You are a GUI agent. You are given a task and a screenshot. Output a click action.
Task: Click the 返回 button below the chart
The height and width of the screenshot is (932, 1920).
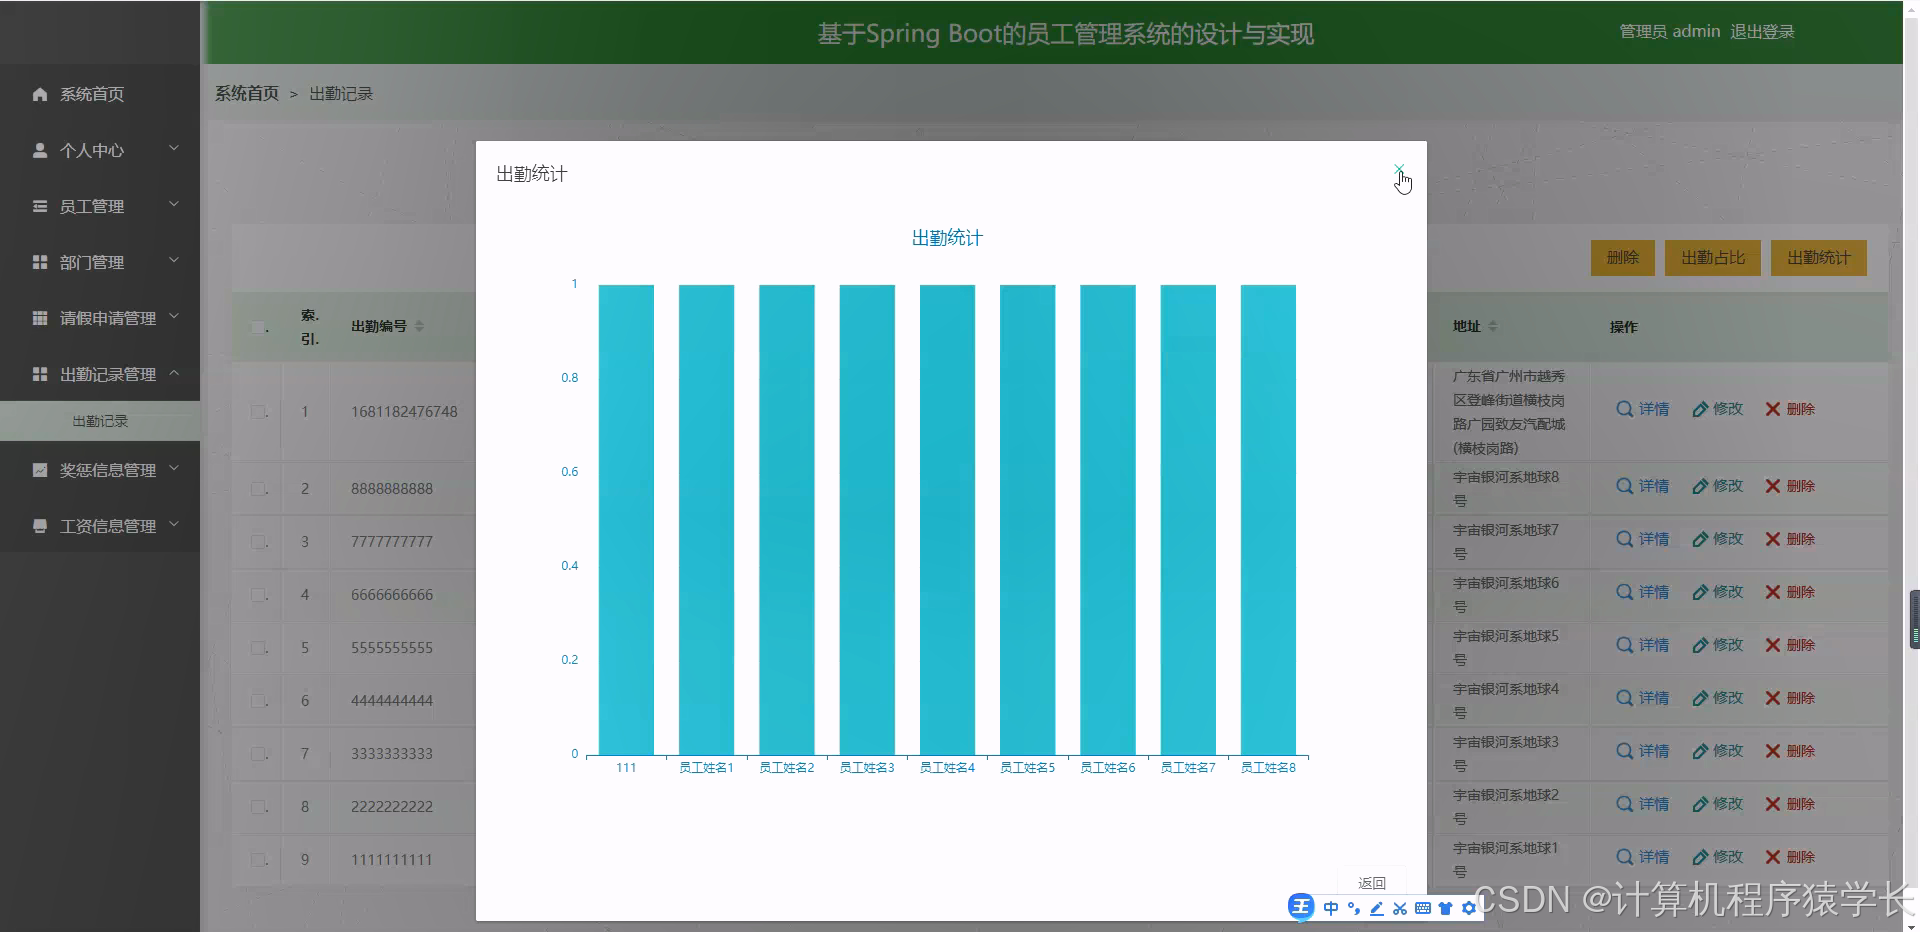(x=1372, y=882)
